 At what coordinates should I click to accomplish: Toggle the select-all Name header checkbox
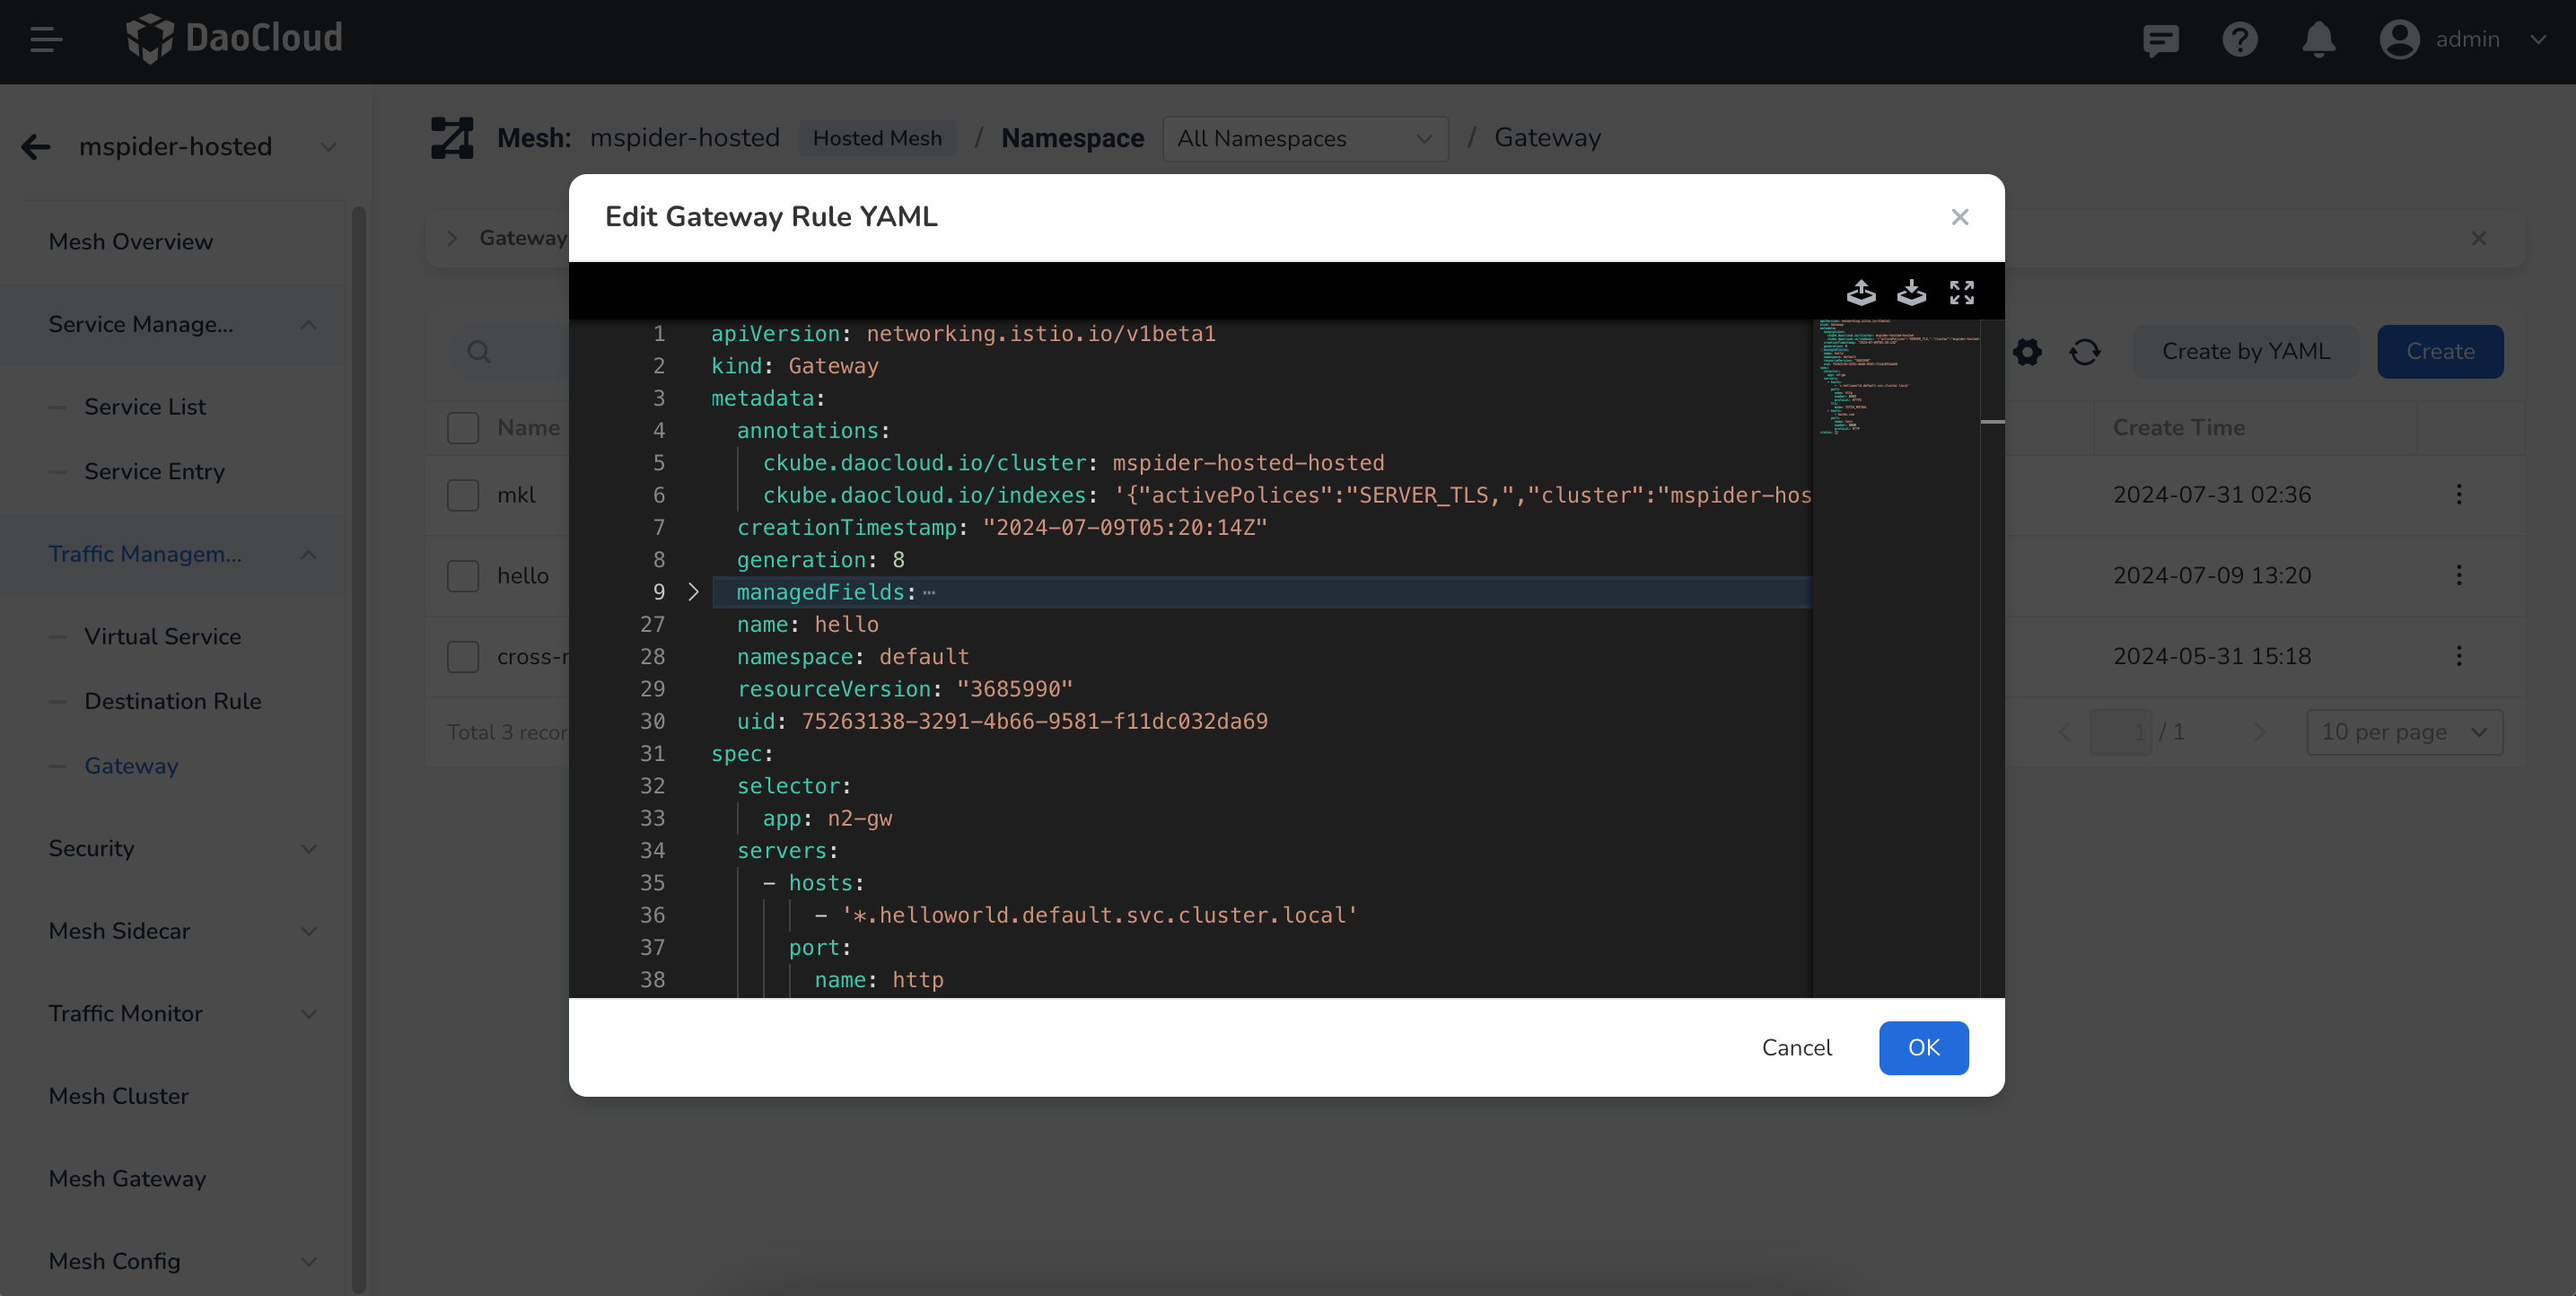tap(463, 428)
